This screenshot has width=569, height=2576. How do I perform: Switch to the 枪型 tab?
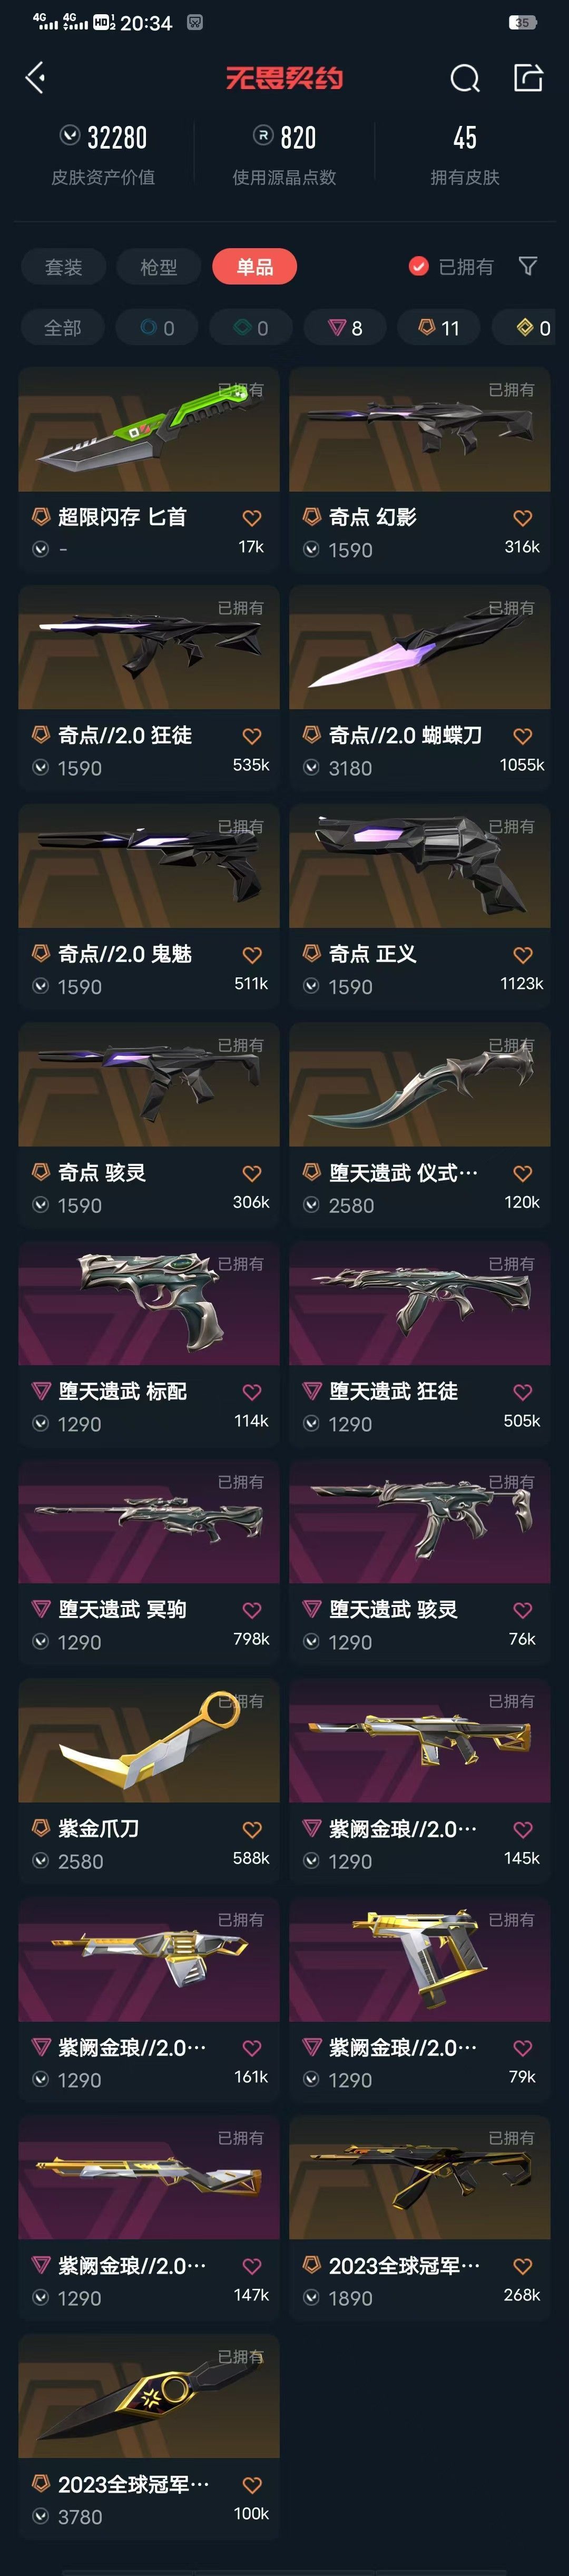tap(159, 267)
